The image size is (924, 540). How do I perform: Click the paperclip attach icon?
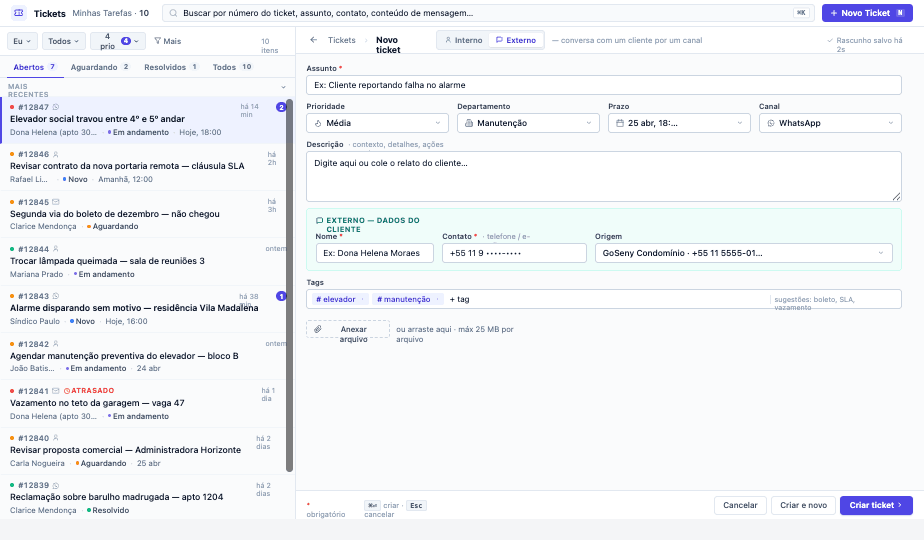tap(318, 329)
